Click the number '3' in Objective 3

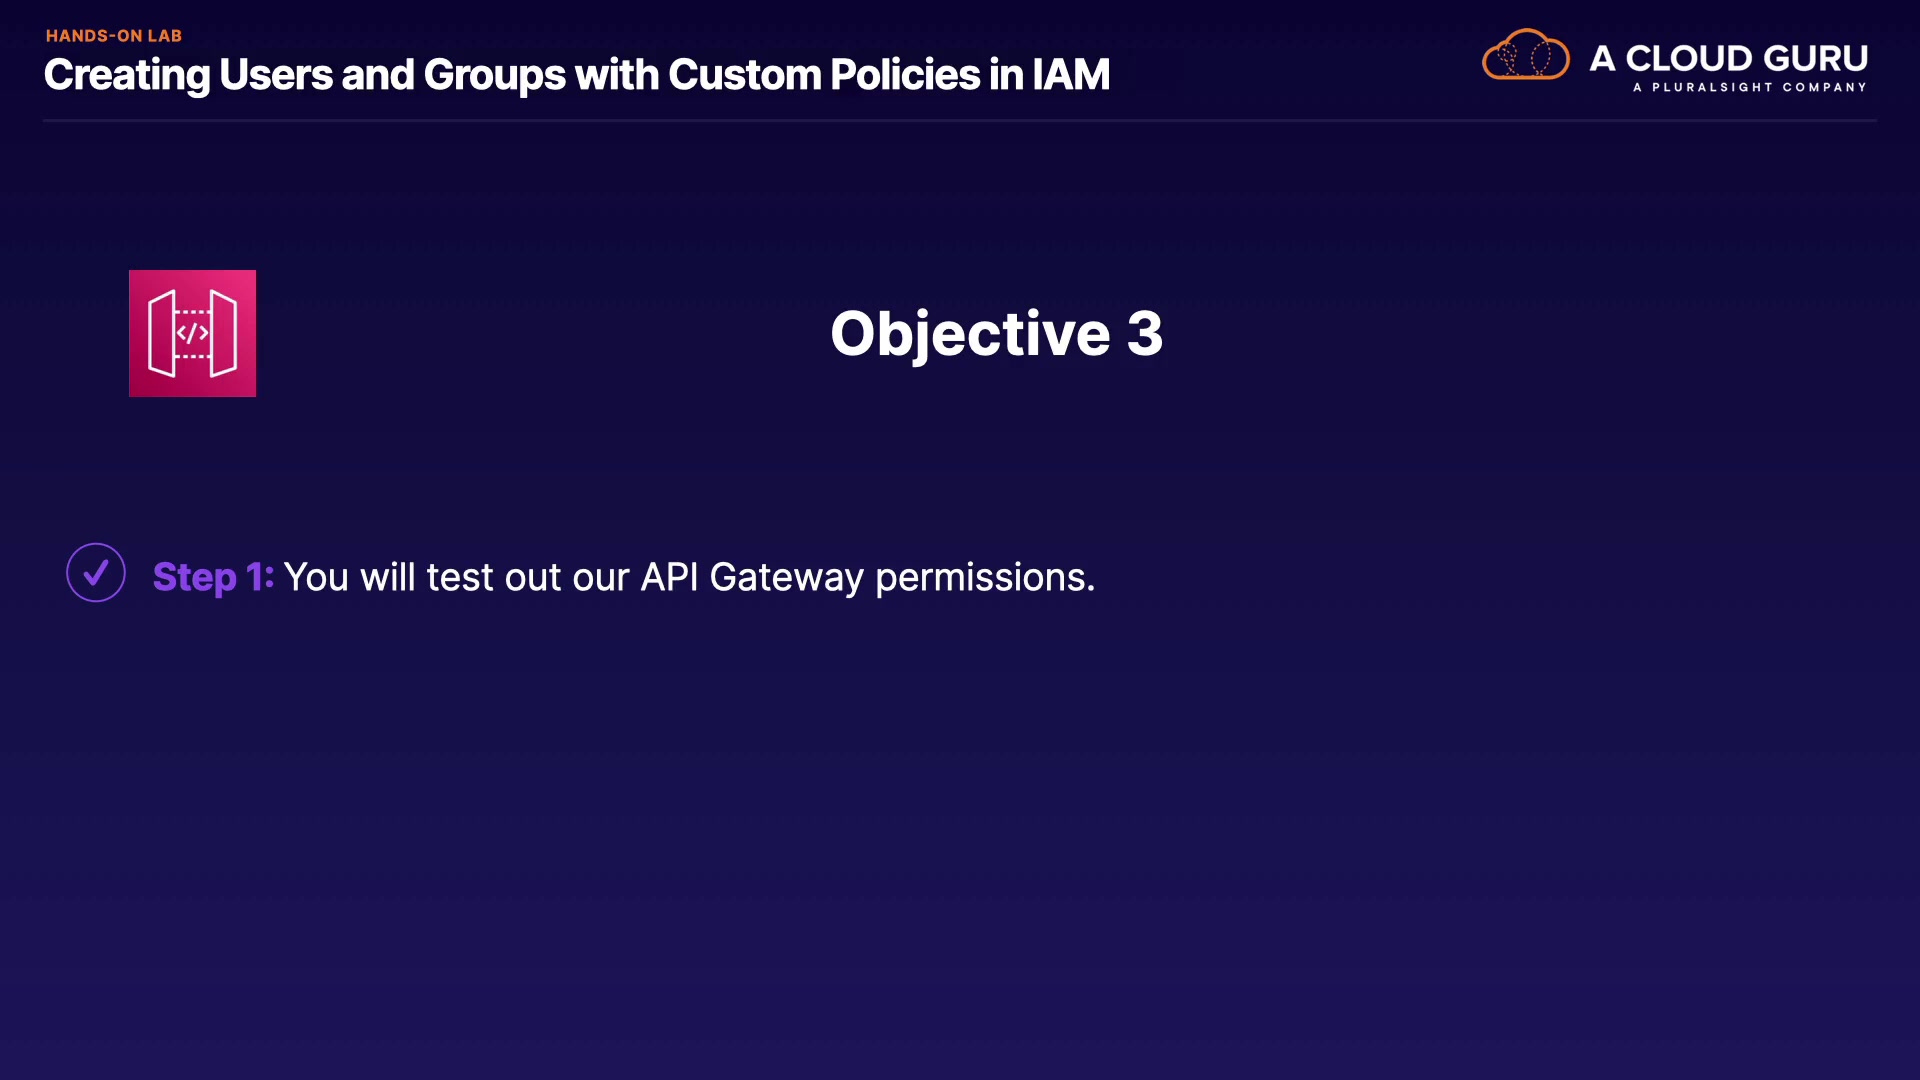tap(1145, 333)
